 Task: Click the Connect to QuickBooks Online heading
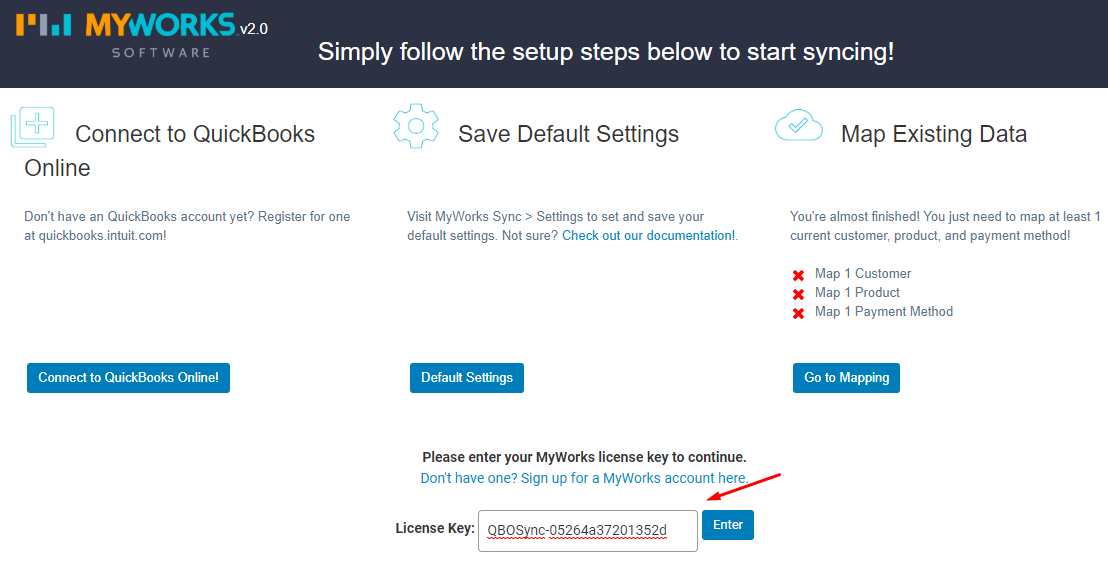[x=195, y=134]
